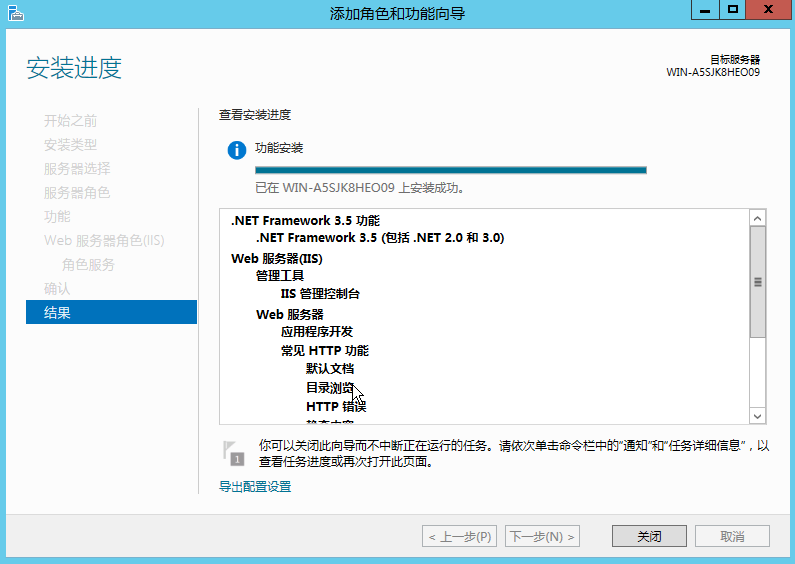Viewport: 795px width, 564px height.
Task: Click '目录浏览' row
Action: coord(330,388)
